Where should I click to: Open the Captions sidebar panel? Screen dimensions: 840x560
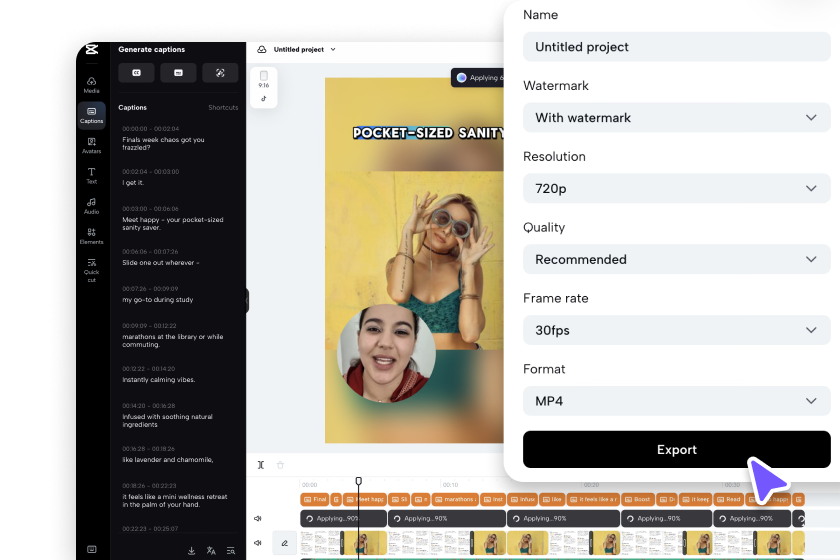click(x=92, y=115)
